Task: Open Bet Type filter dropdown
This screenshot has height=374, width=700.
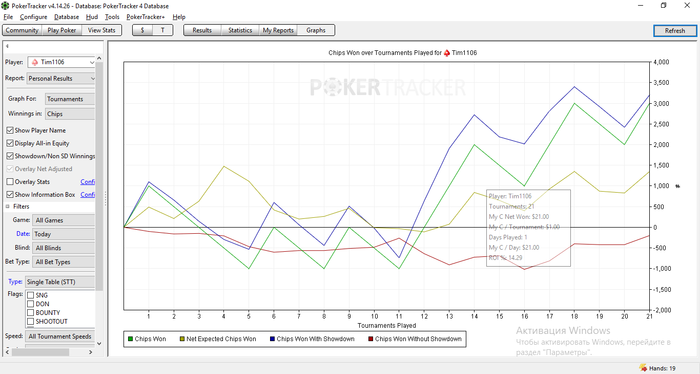Action: 63,262
